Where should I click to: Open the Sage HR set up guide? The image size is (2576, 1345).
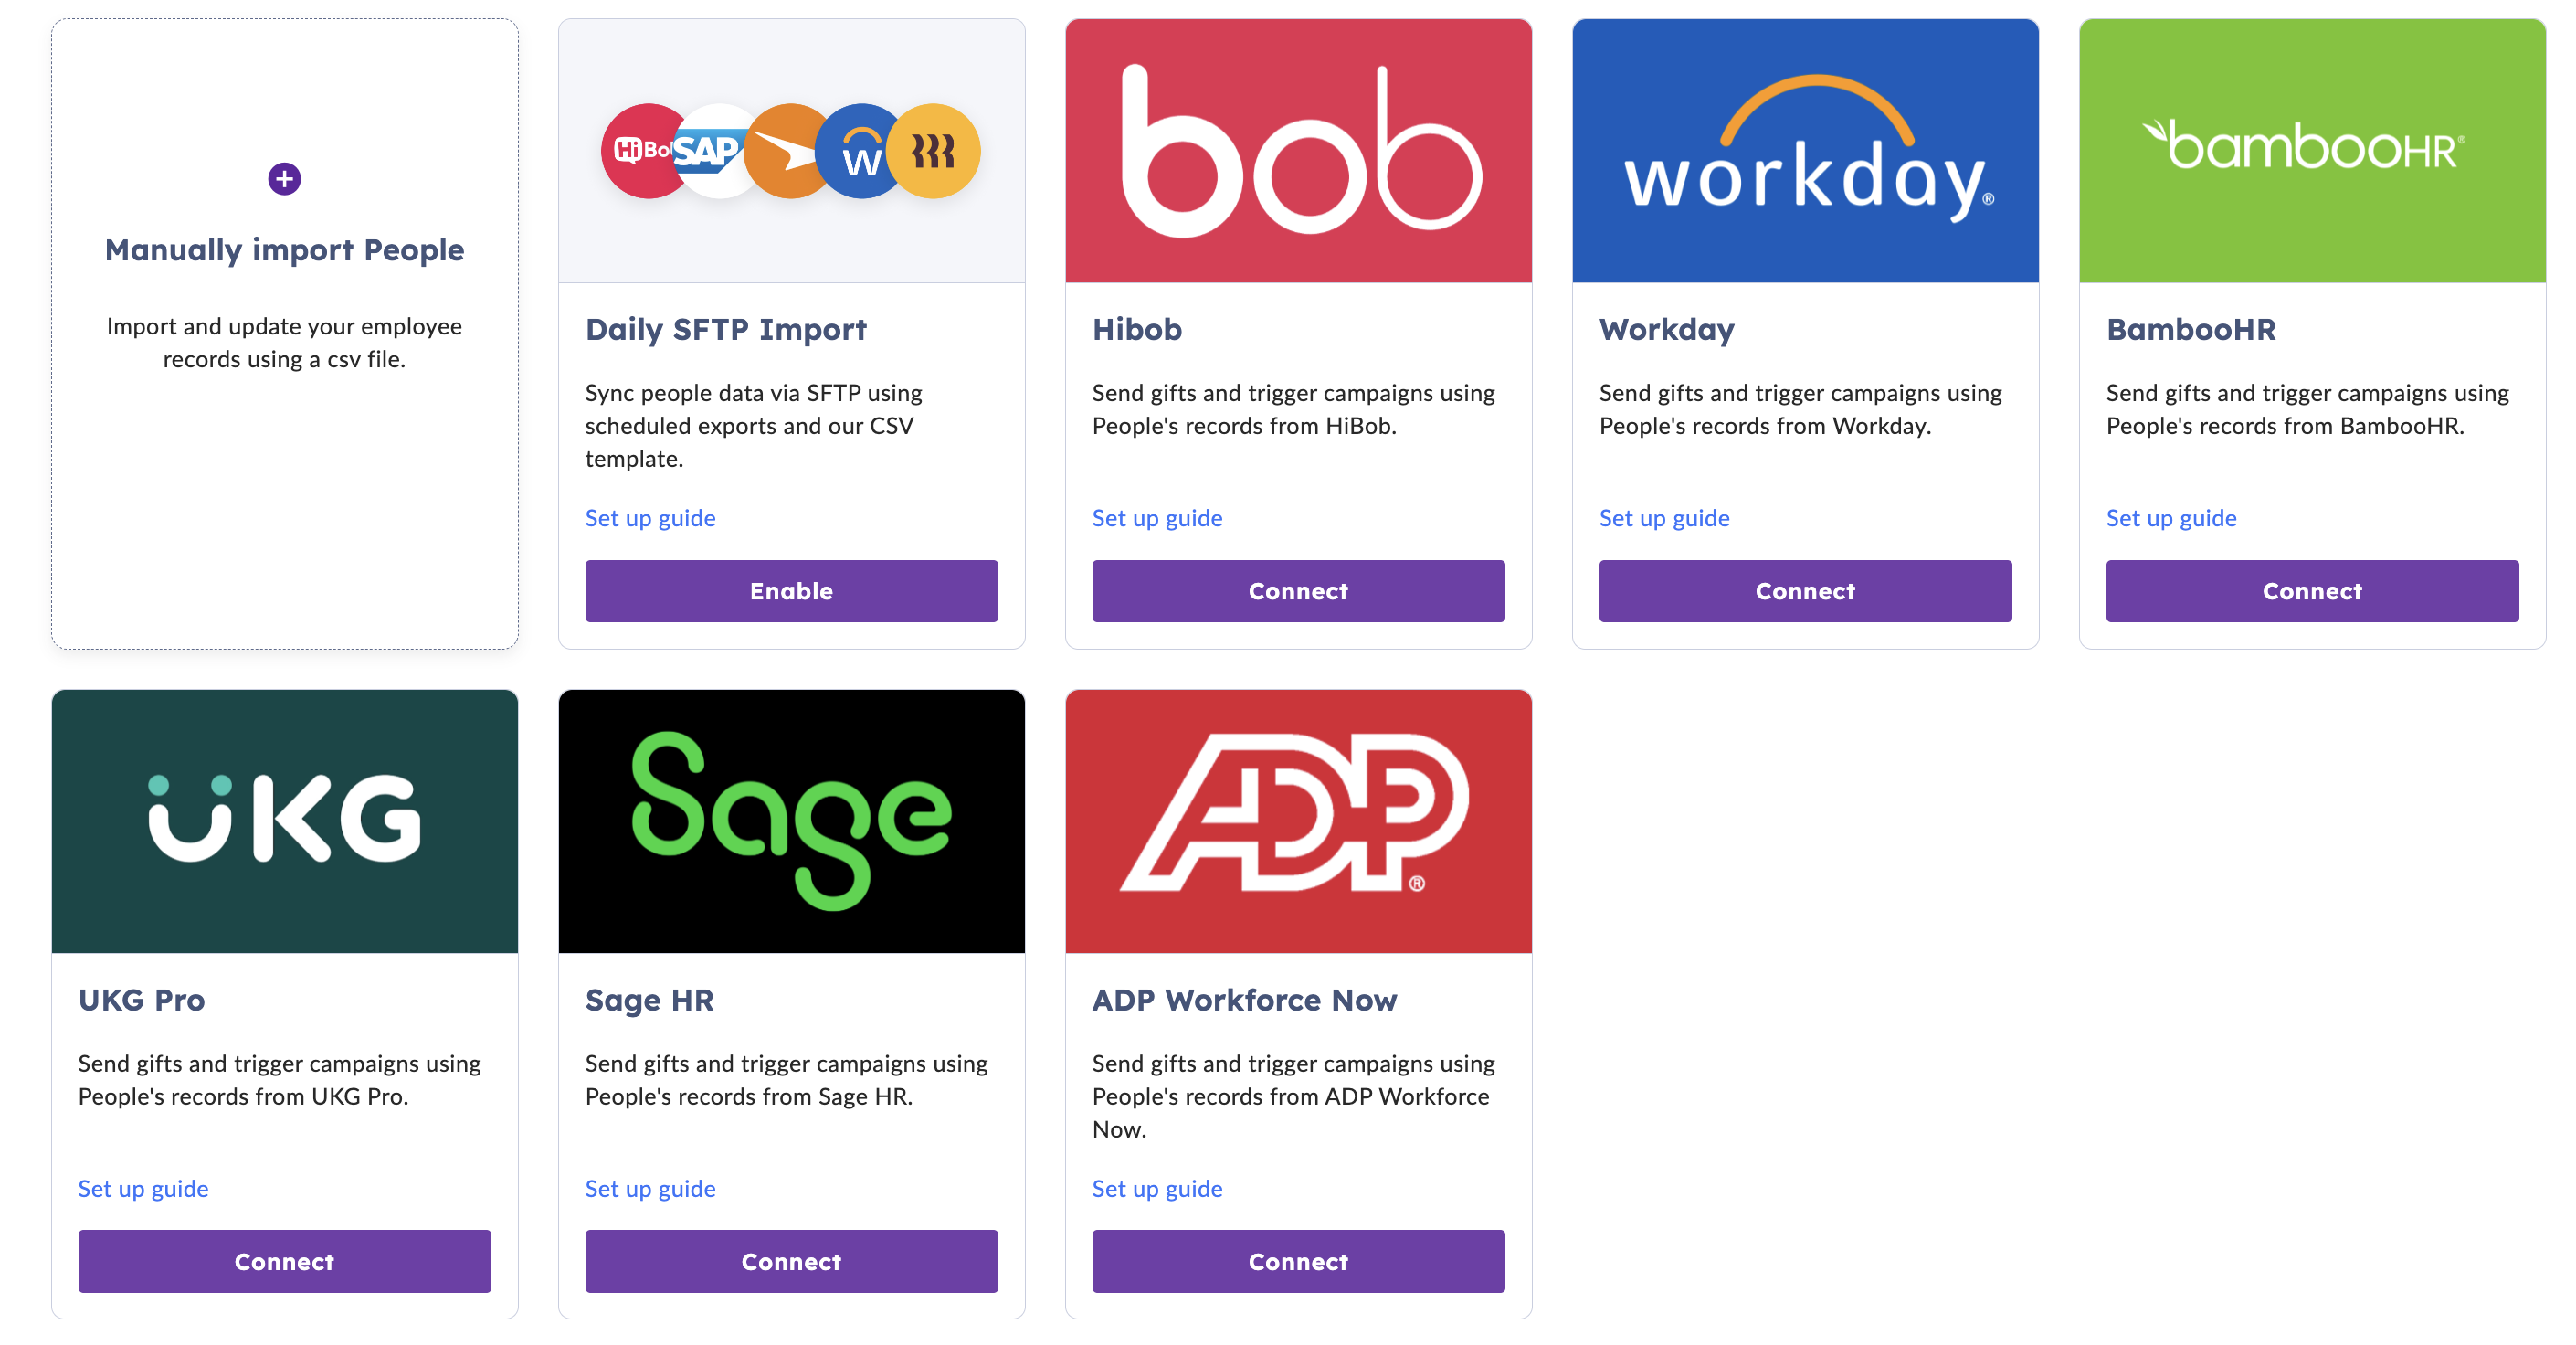(x=650, y=1188)
